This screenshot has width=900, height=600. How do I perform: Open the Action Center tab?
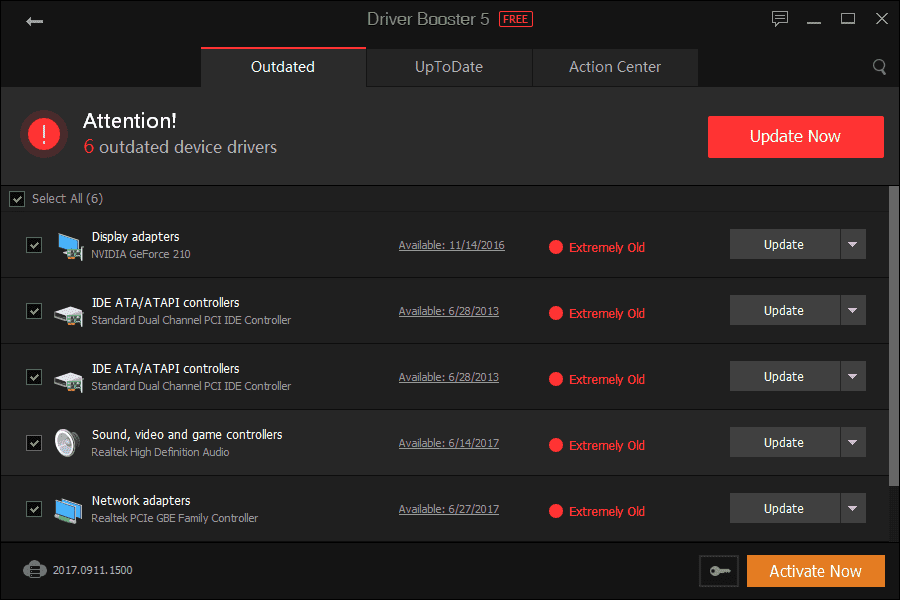pyautogui.click(x=614, y=67)
